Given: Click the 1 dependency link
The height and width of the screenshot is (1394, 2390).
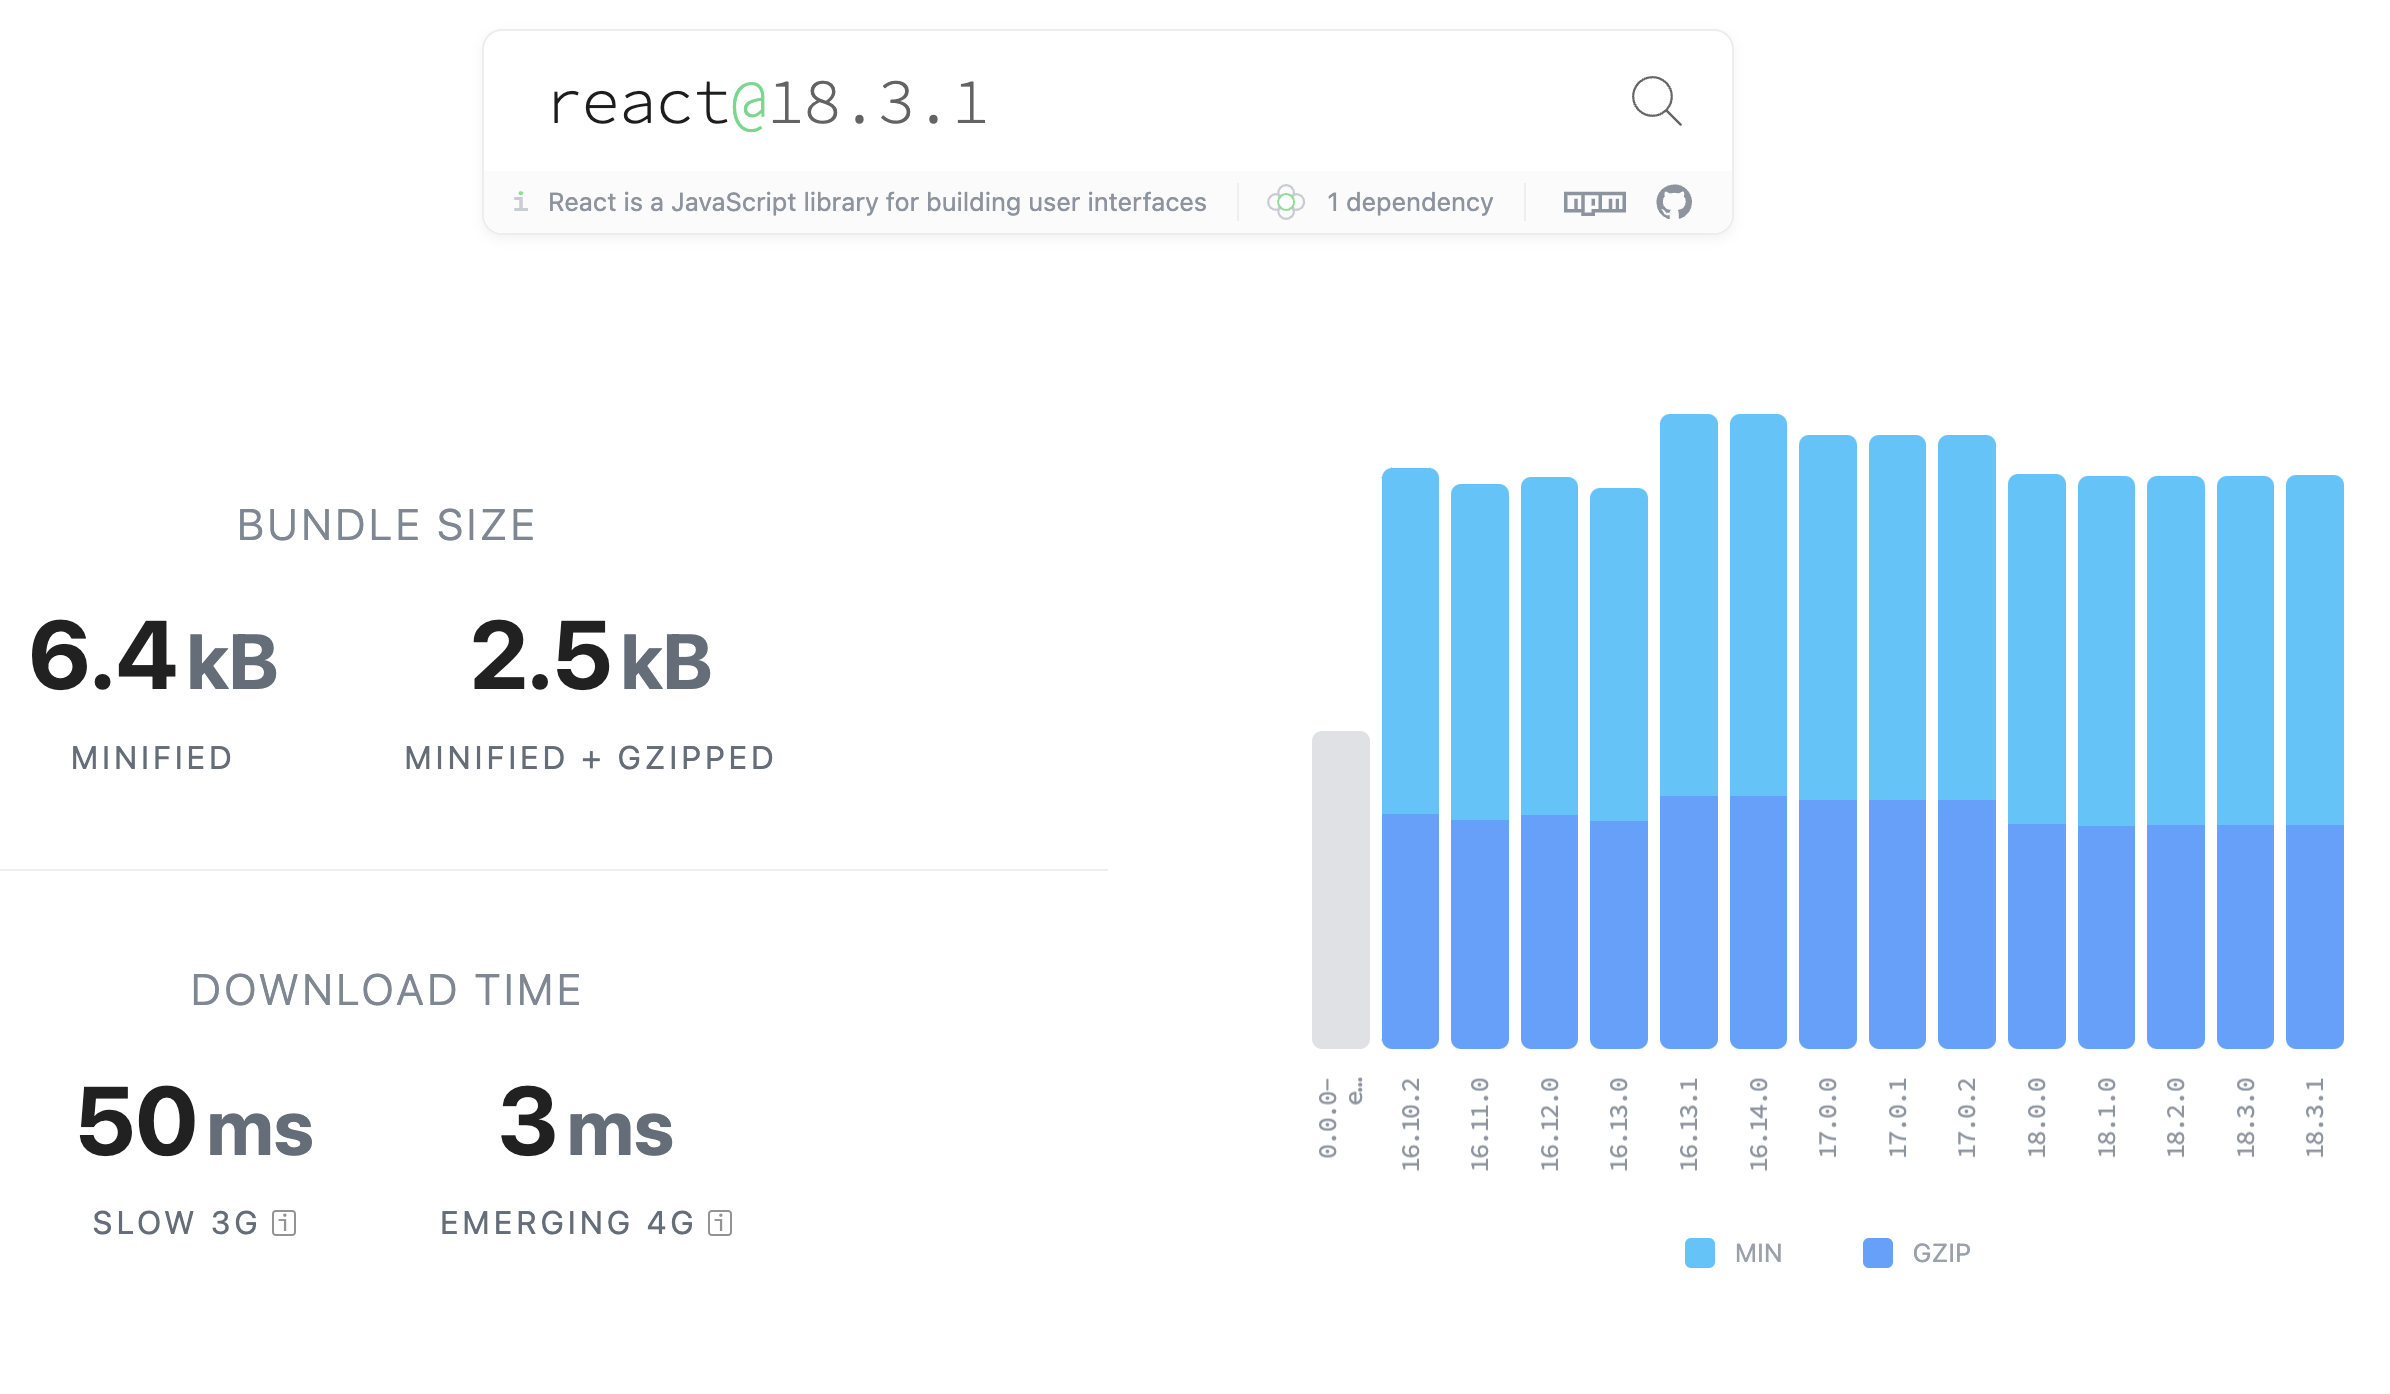Looking at the screenshot, I should pyautogui.click(x=1409, y=202).
